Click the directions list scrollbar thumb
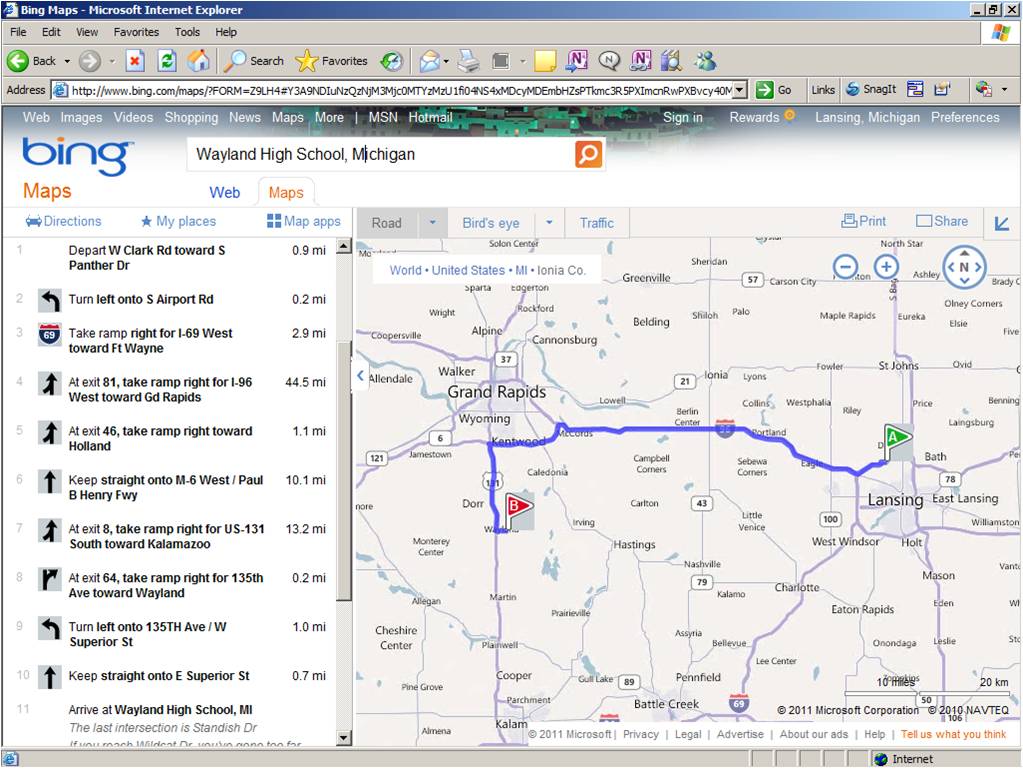1023x769 pixels. (344, 470)
